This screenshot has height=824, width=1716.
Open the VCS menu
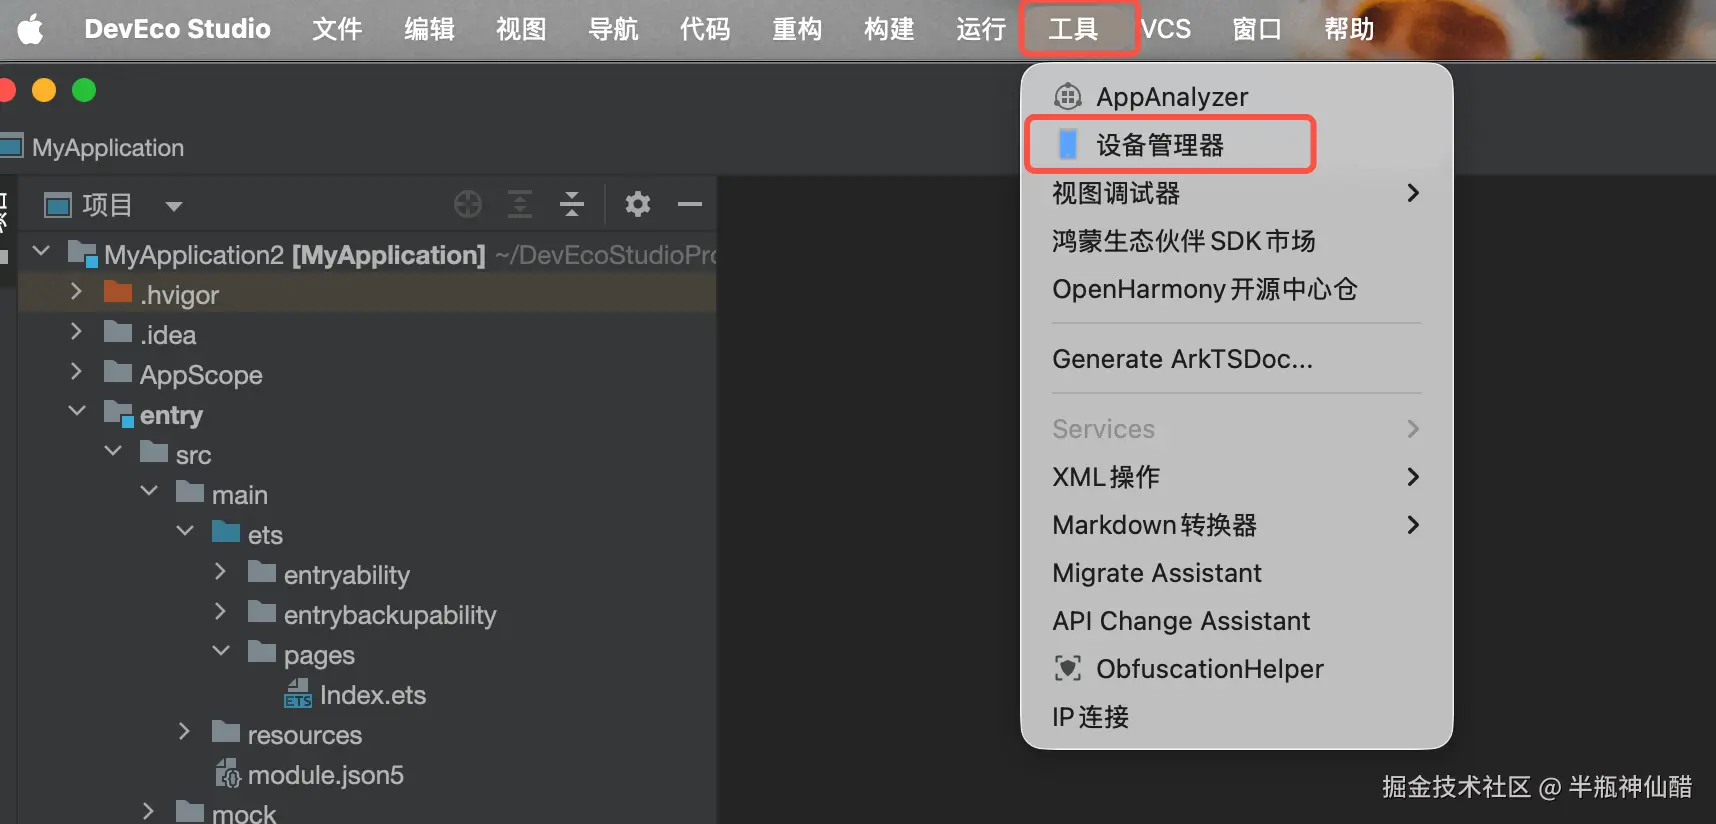tap(1165, 29)
